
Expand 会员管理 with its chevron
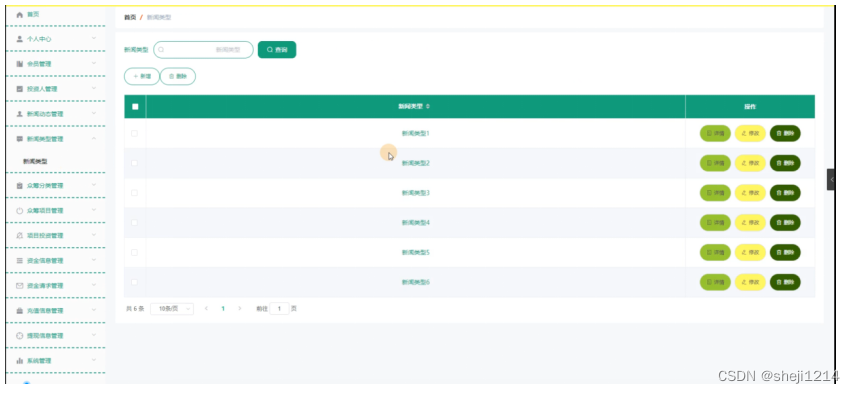pos(94,64)
